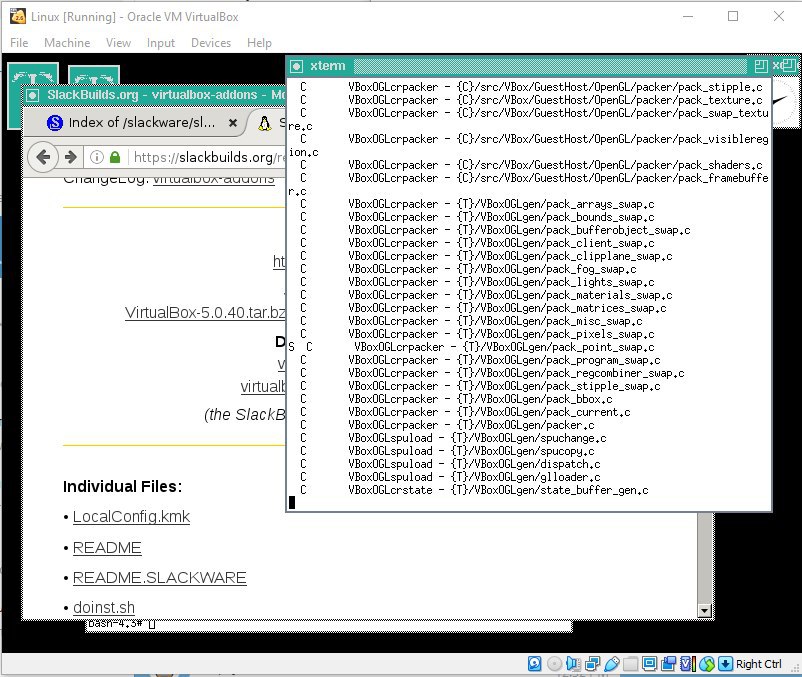
Task: Click the 'Individual Files:' heading
Action: [122, 486]
